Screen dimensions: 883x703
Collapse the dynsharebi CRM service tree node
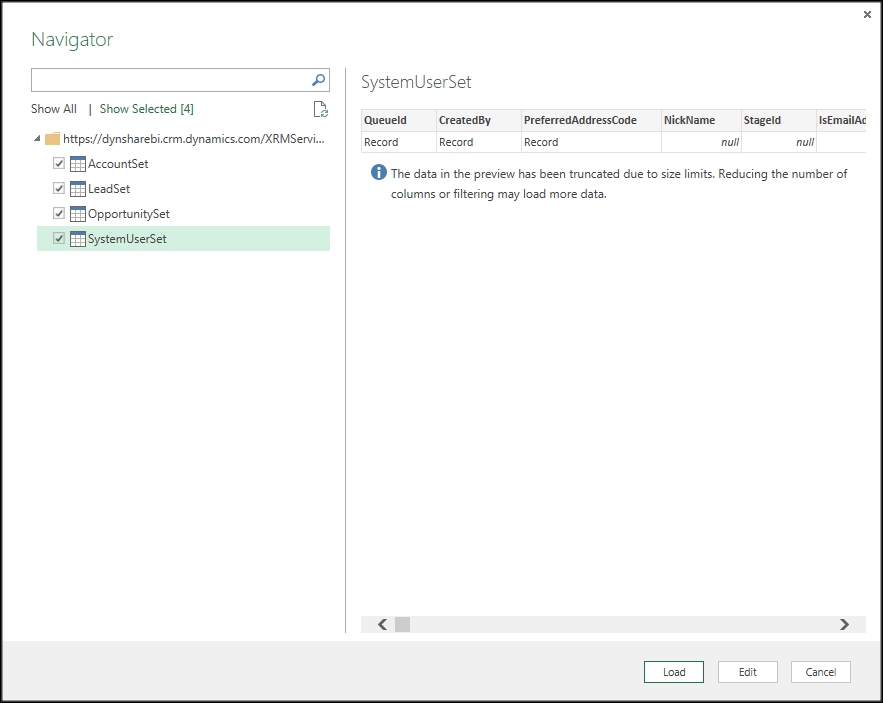[x=38, y=139]
